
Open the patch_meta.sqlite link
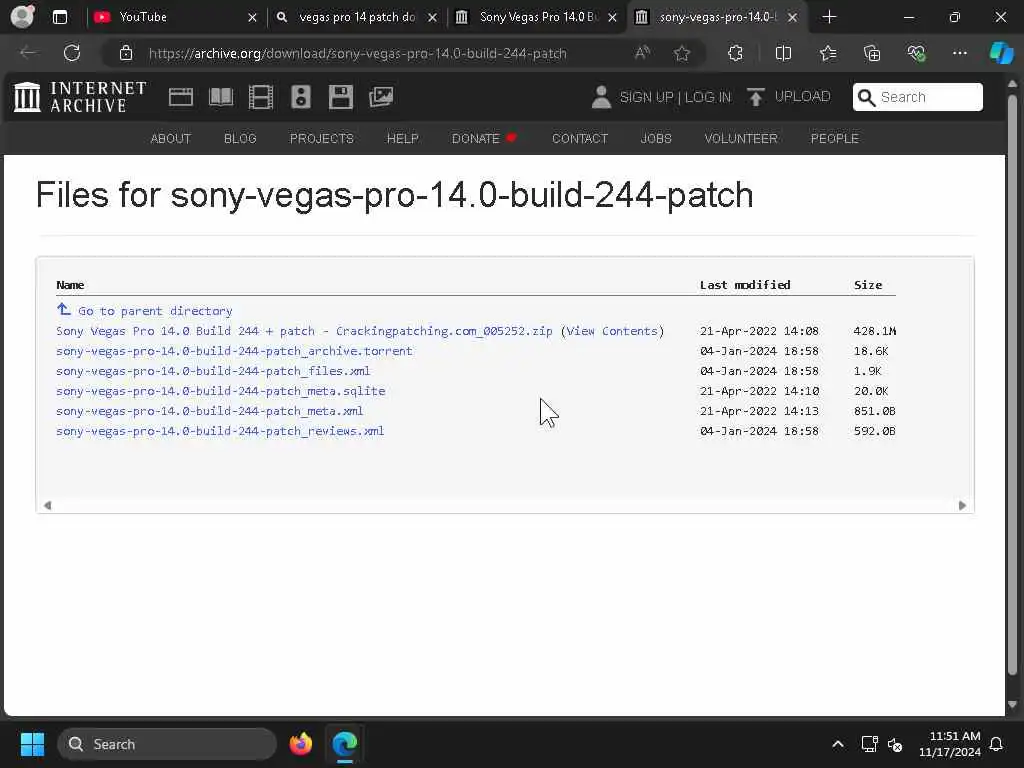pos(221,391)
